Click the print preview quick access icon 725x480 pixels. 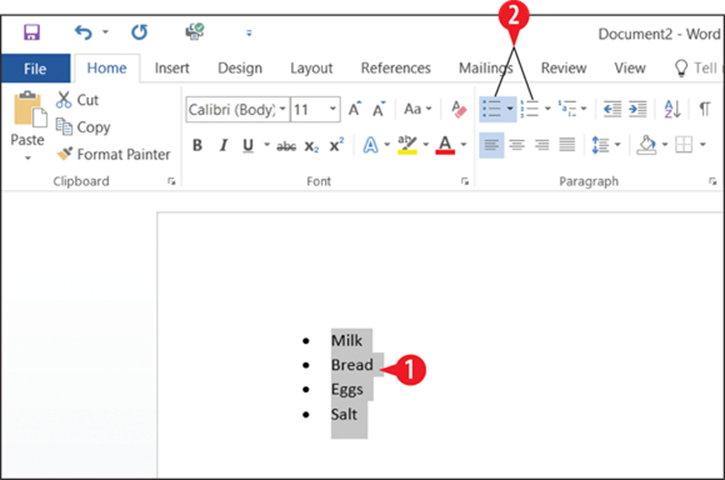pyautogui.click(x=195, y=31)
